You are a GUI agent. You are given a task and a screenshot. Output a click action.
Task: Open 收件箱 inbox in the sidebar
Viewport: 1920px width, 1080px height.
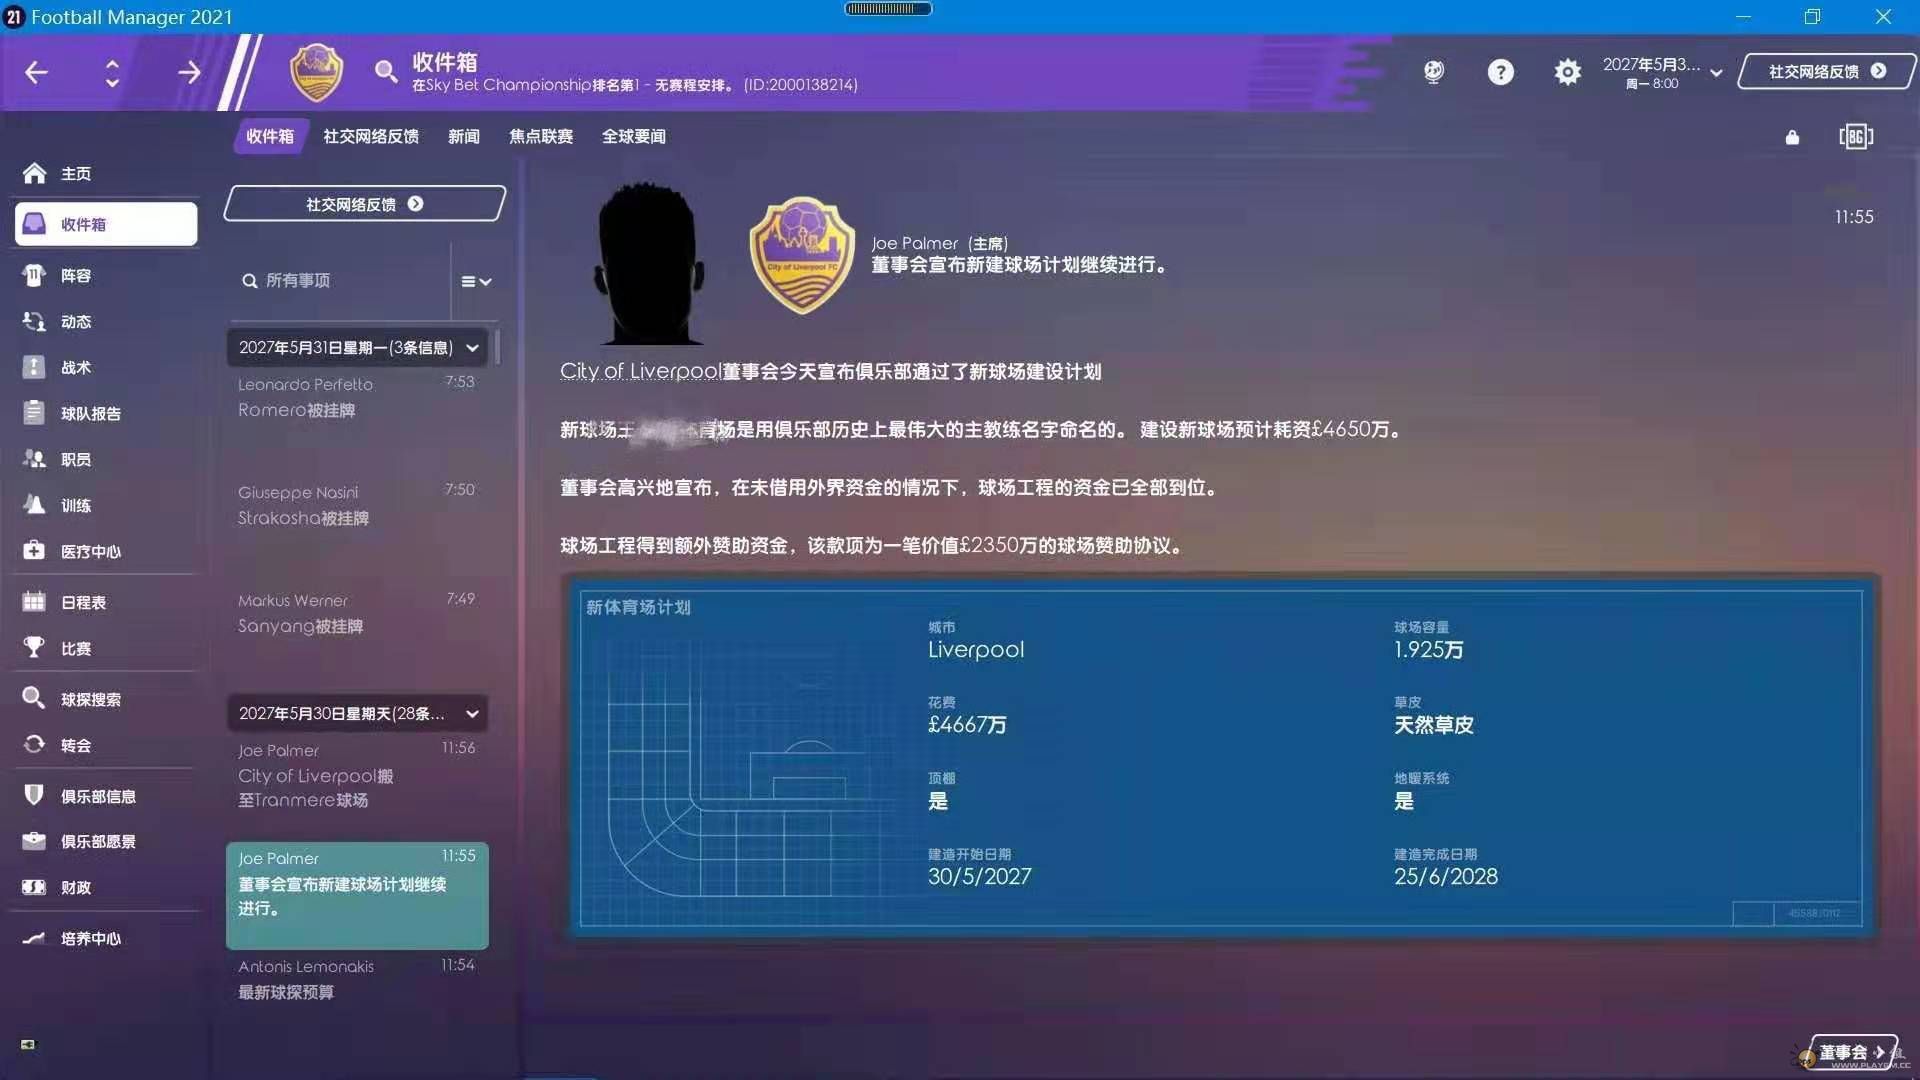point(105,224)
